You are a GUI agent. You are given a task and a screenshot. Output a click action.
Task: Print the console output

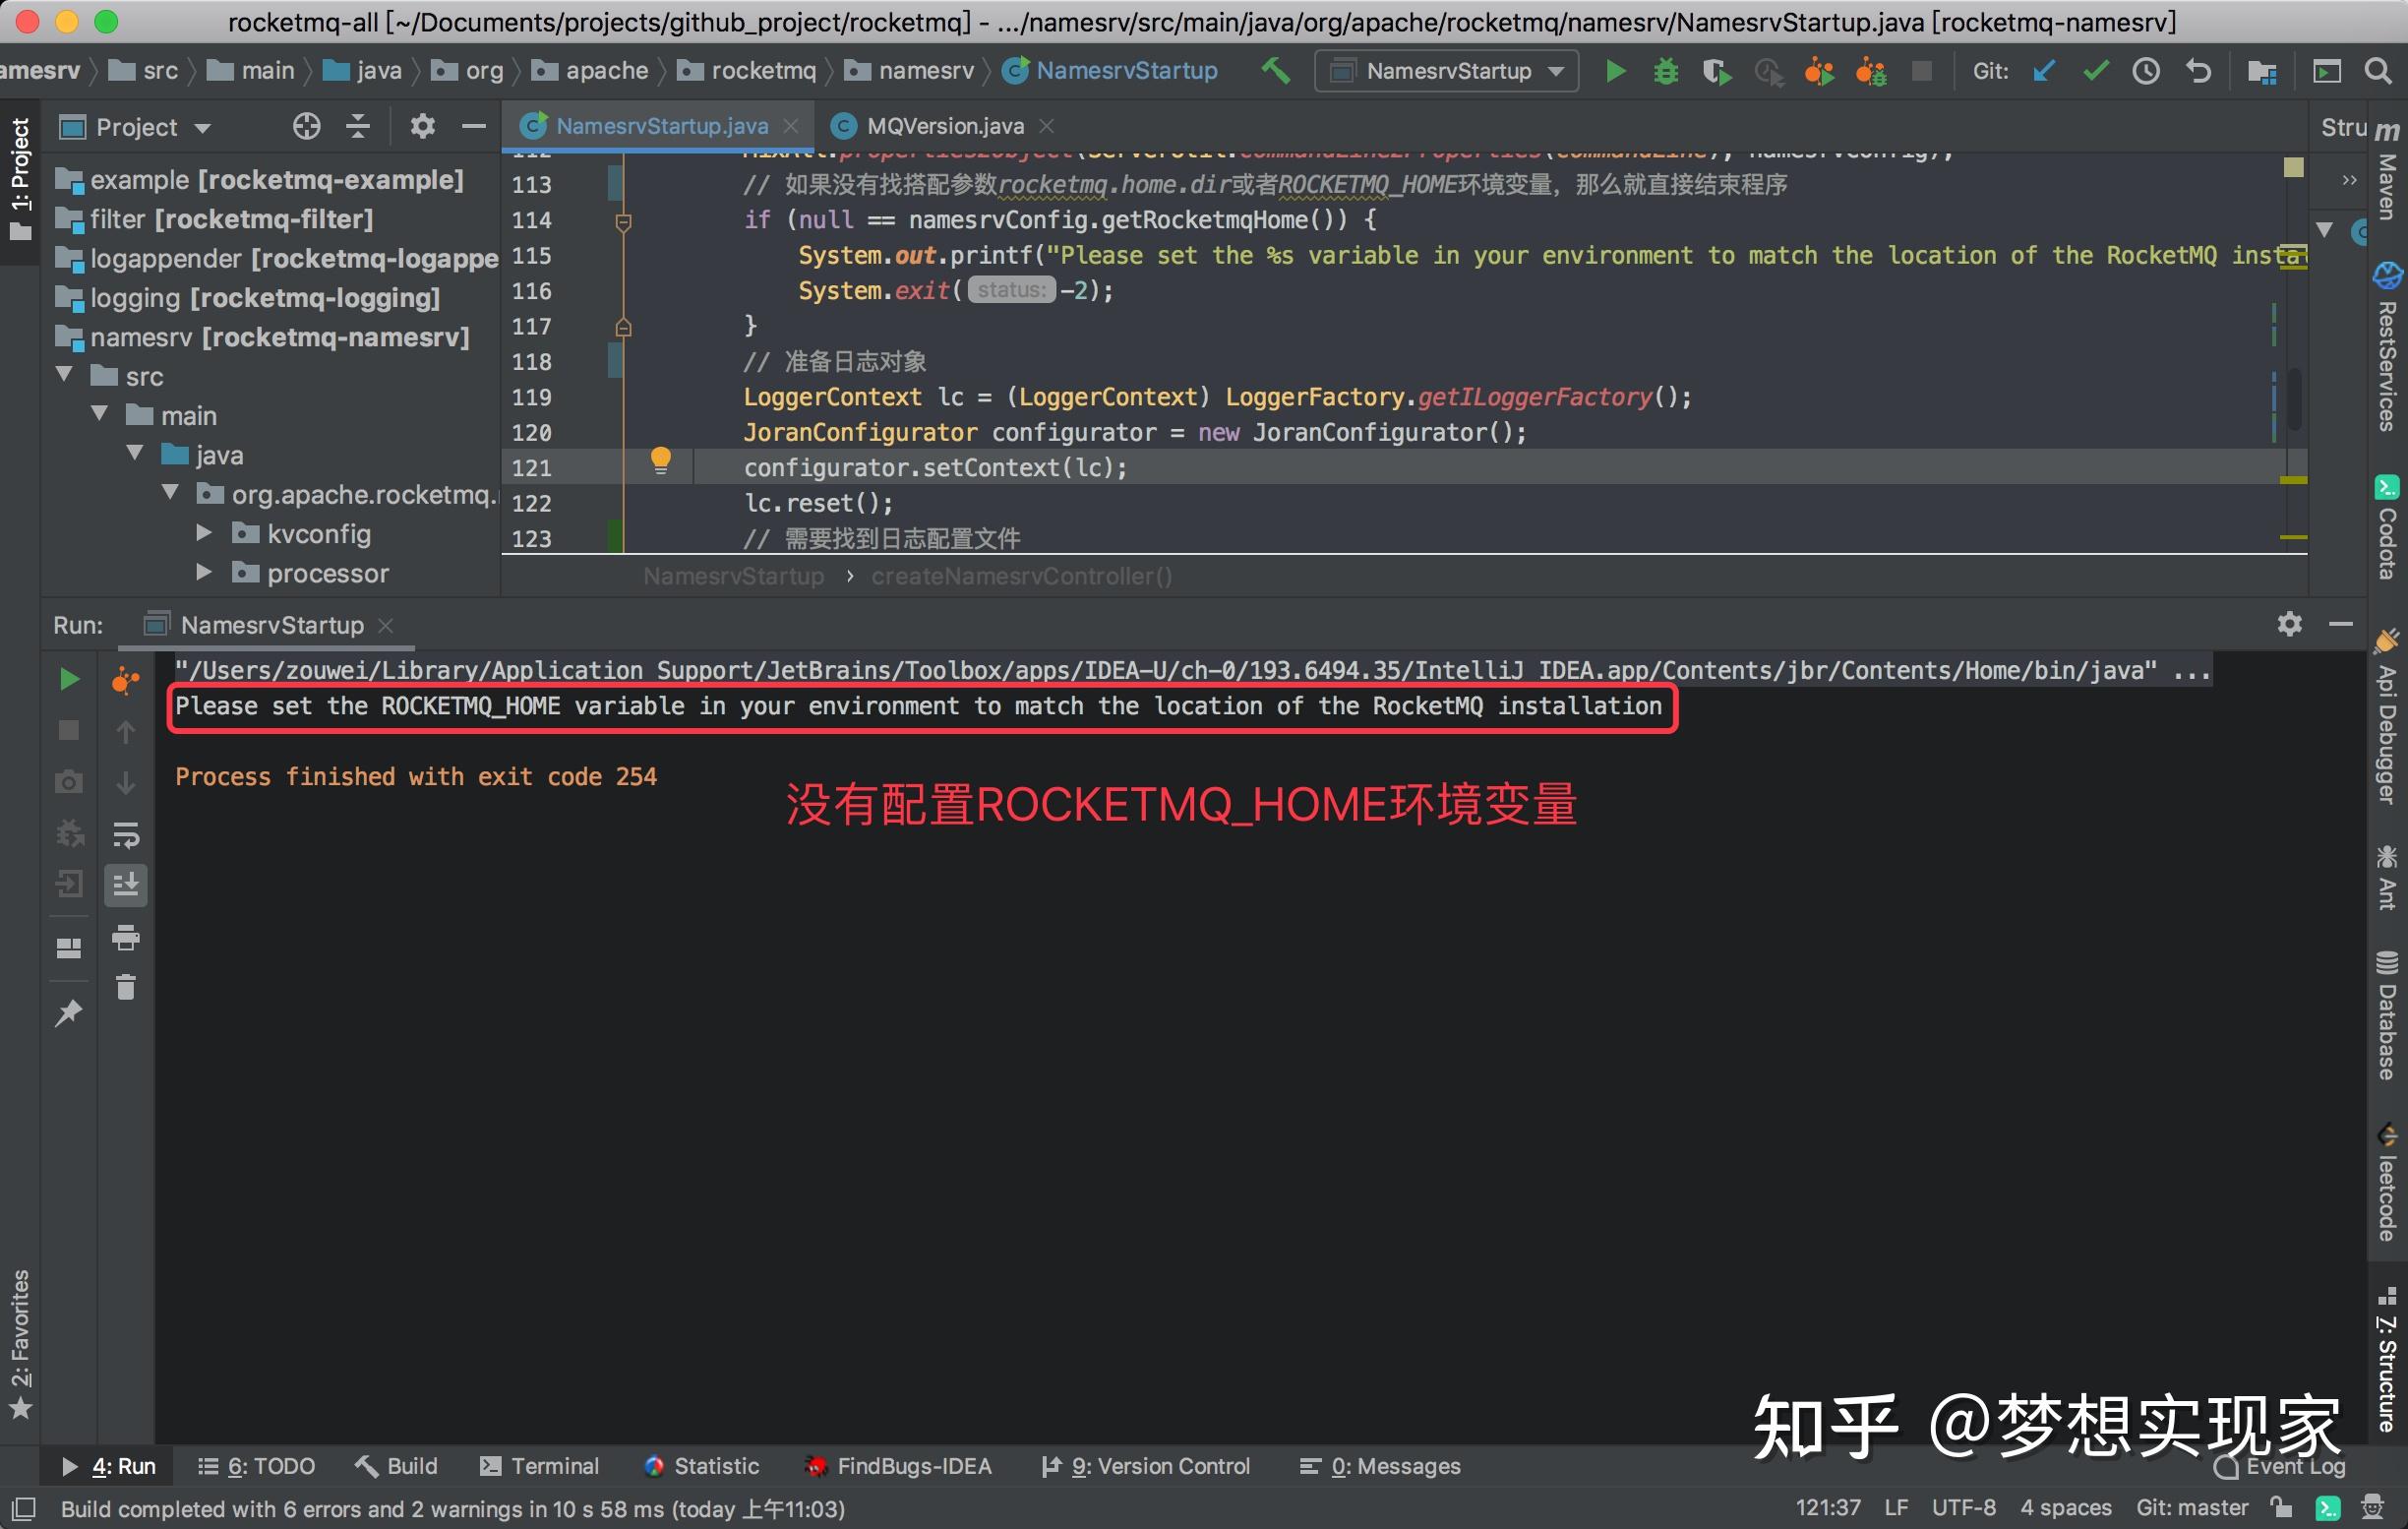pyautogui.click(x=126, y=937)
